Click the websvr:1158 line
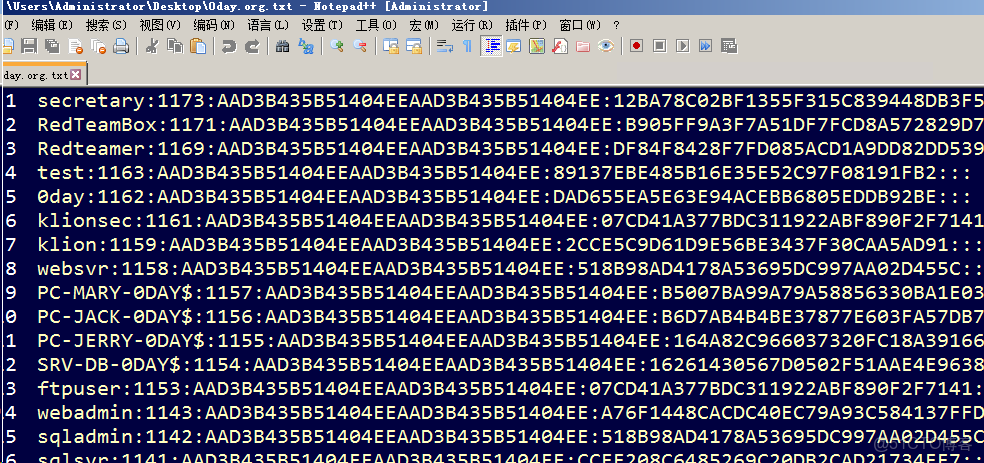 (x=511, y=270)
